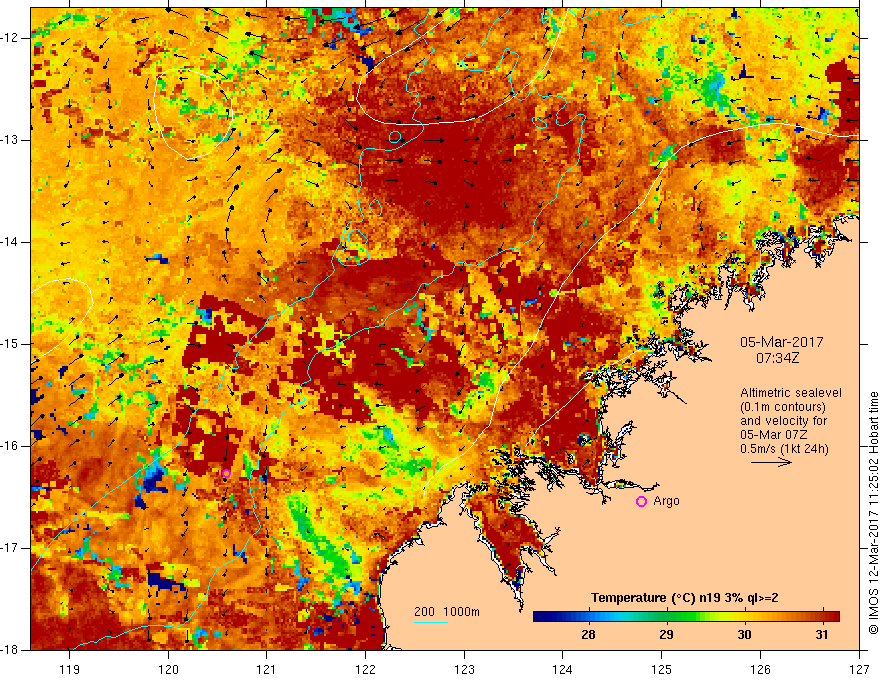The height and width of the screenshot is (680, 880).
Task: Click the color bar label 31
Action: pos(822,635)
